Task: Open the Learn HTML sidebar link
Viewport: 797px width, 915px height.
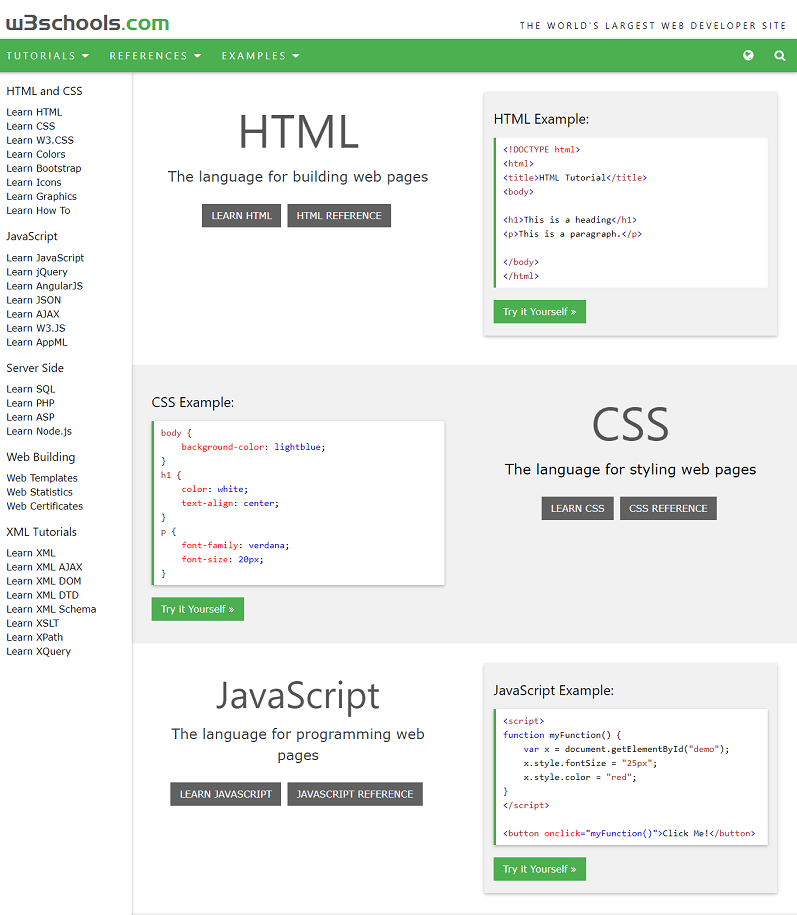Action: pos(34,112)
